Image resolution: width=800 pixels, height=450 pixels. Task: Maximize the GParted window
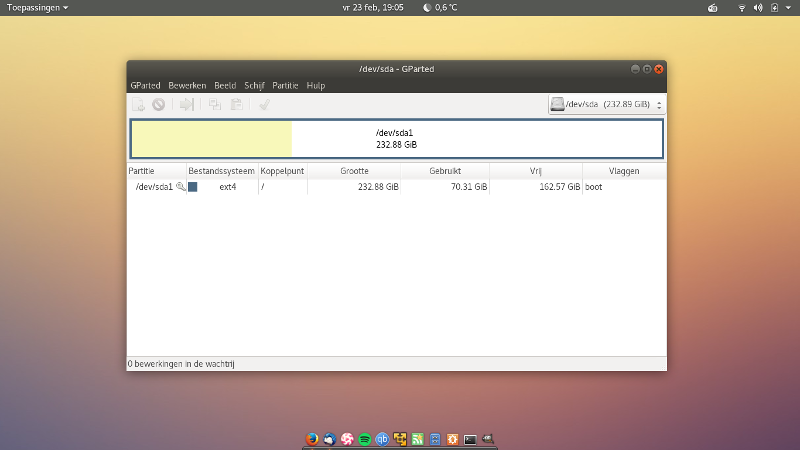tap(647, 69)
